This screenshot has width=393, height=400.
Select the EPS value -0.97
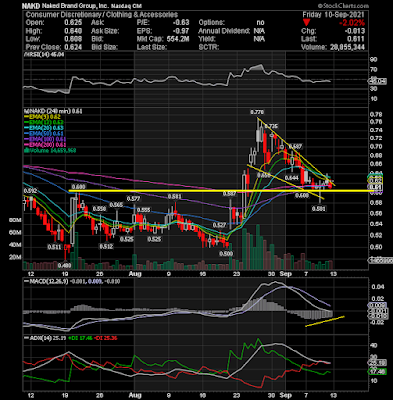click(181, 31)
